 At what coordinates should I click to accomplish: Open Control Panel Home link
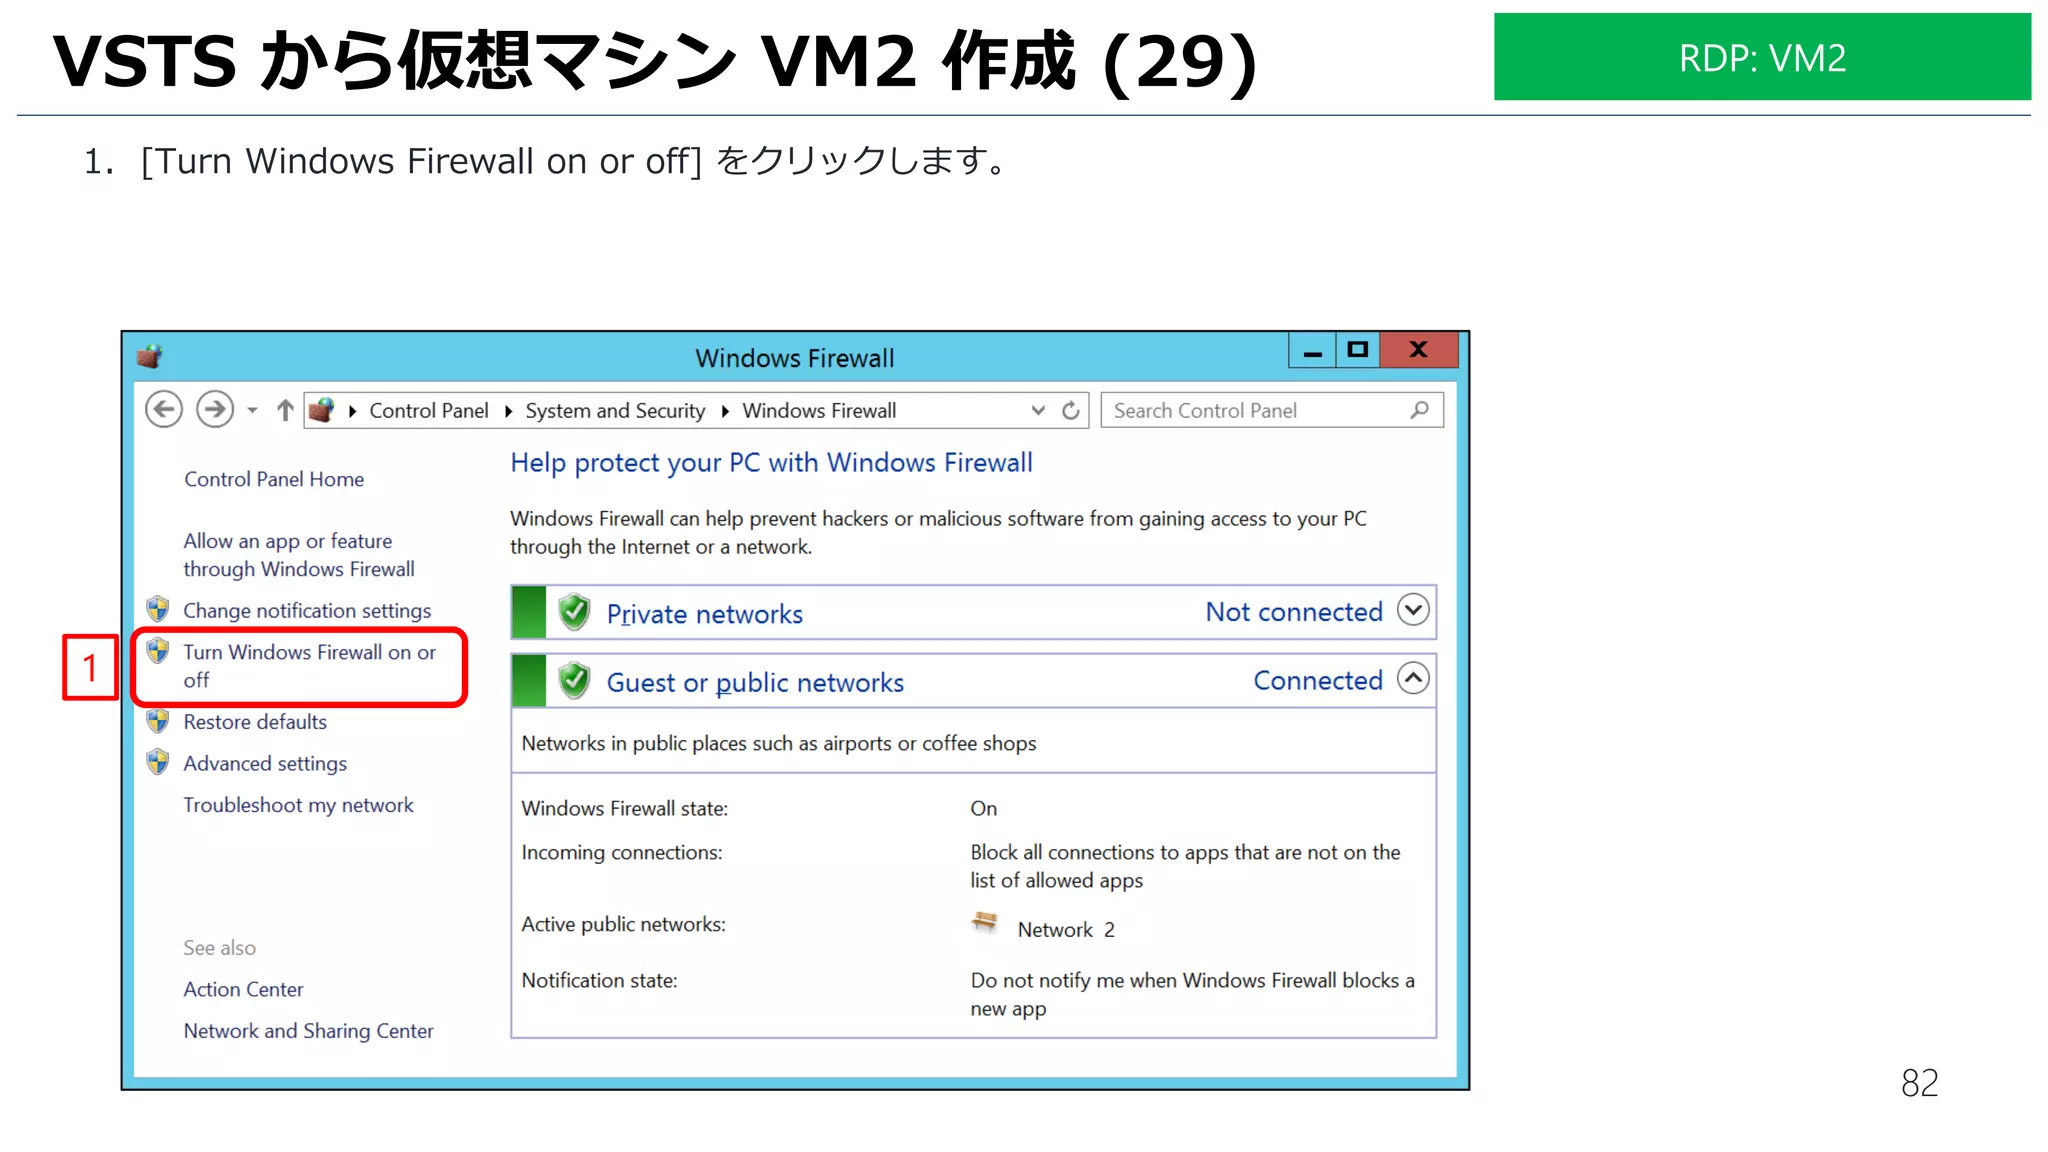tap(274, 479)
